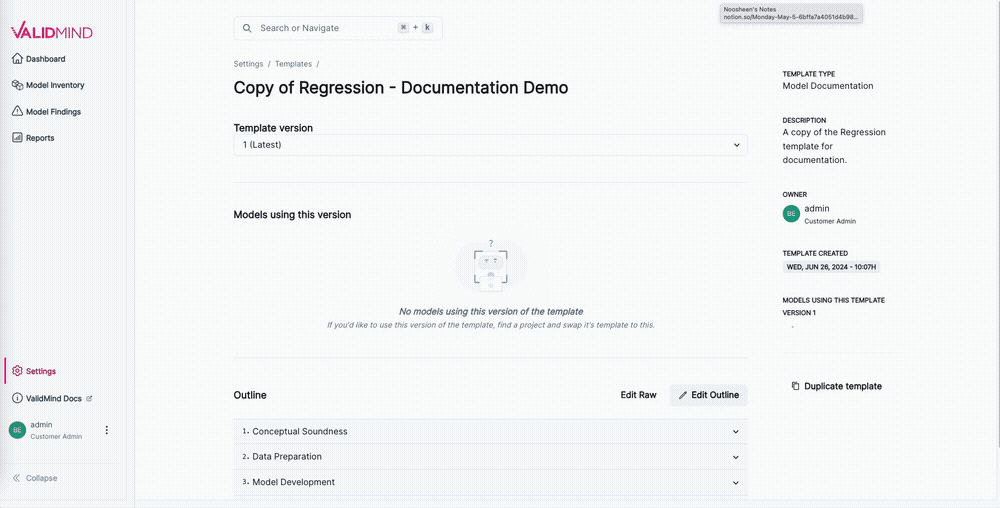Click the Settings gear icon
Viewport: 1000px width, 508px height.
17,371
